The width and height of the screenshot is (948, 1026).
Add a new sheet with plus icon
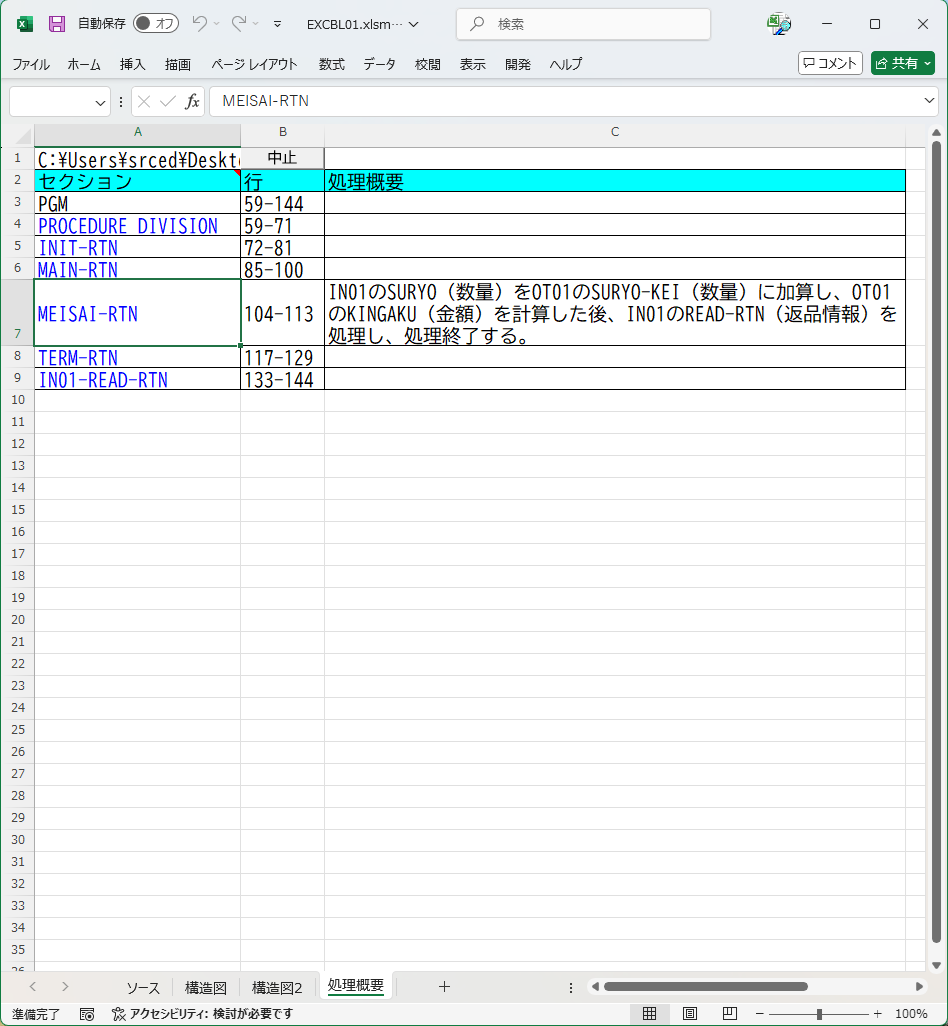pos(444,987)
